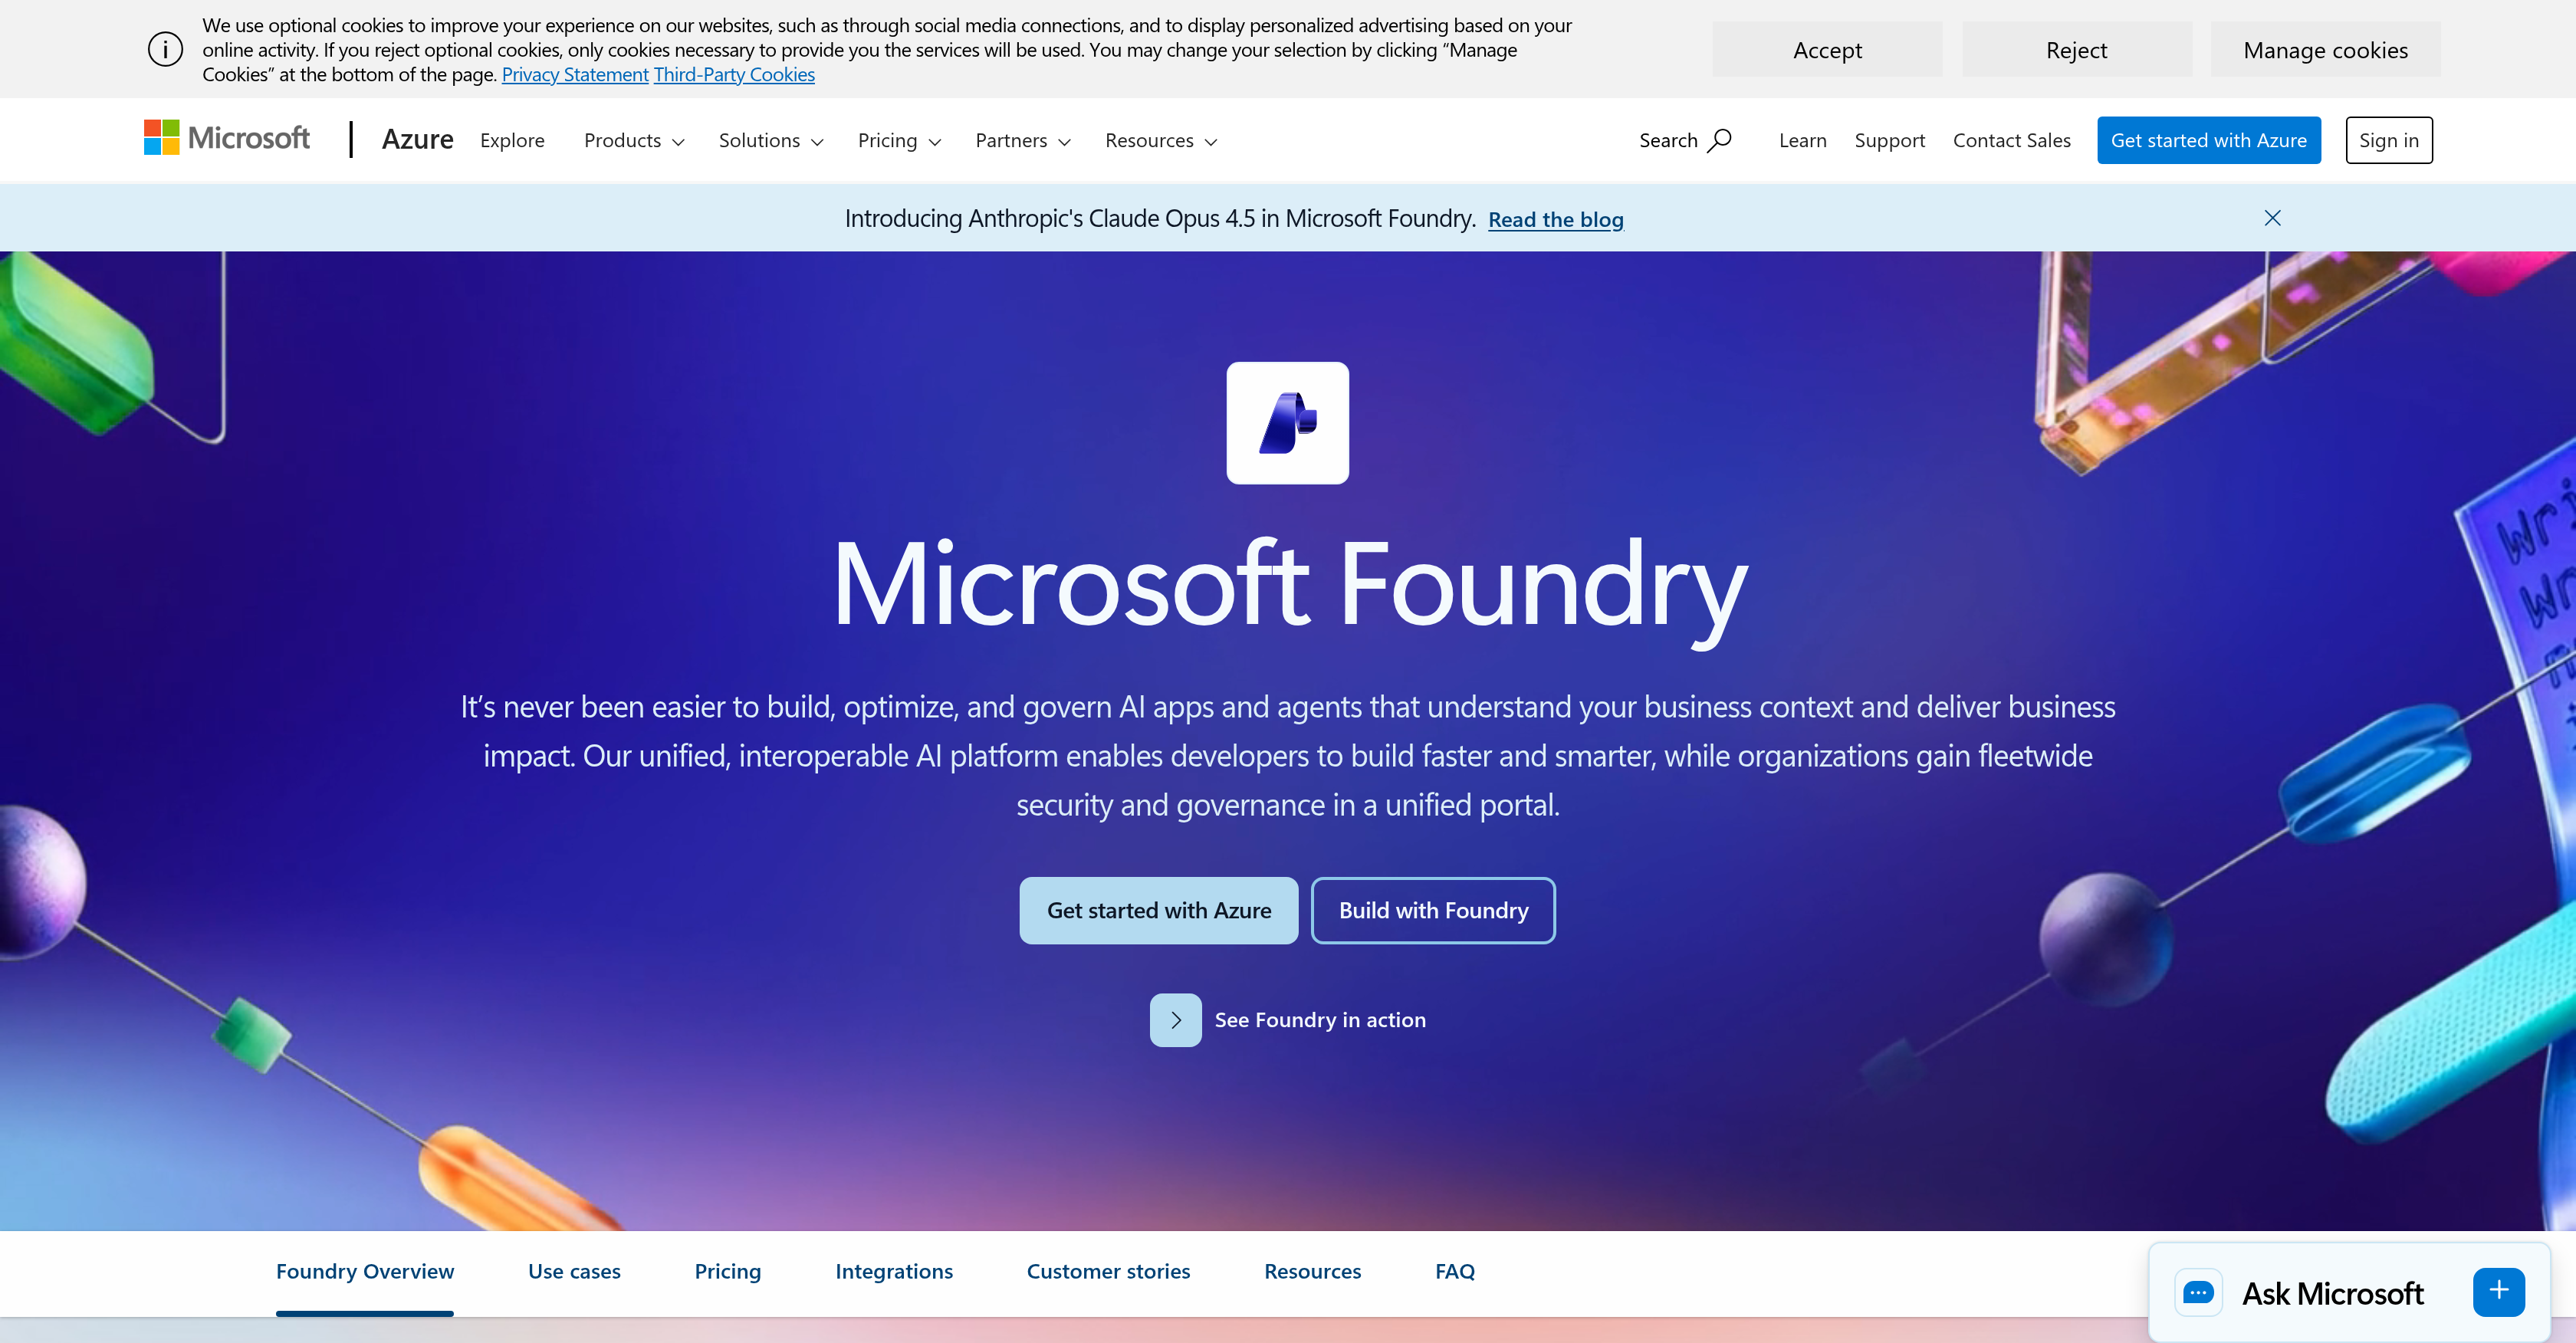Click Build with Foundry
The width and height of the screenshot is (2576, 1343).
click(1433, 910)
